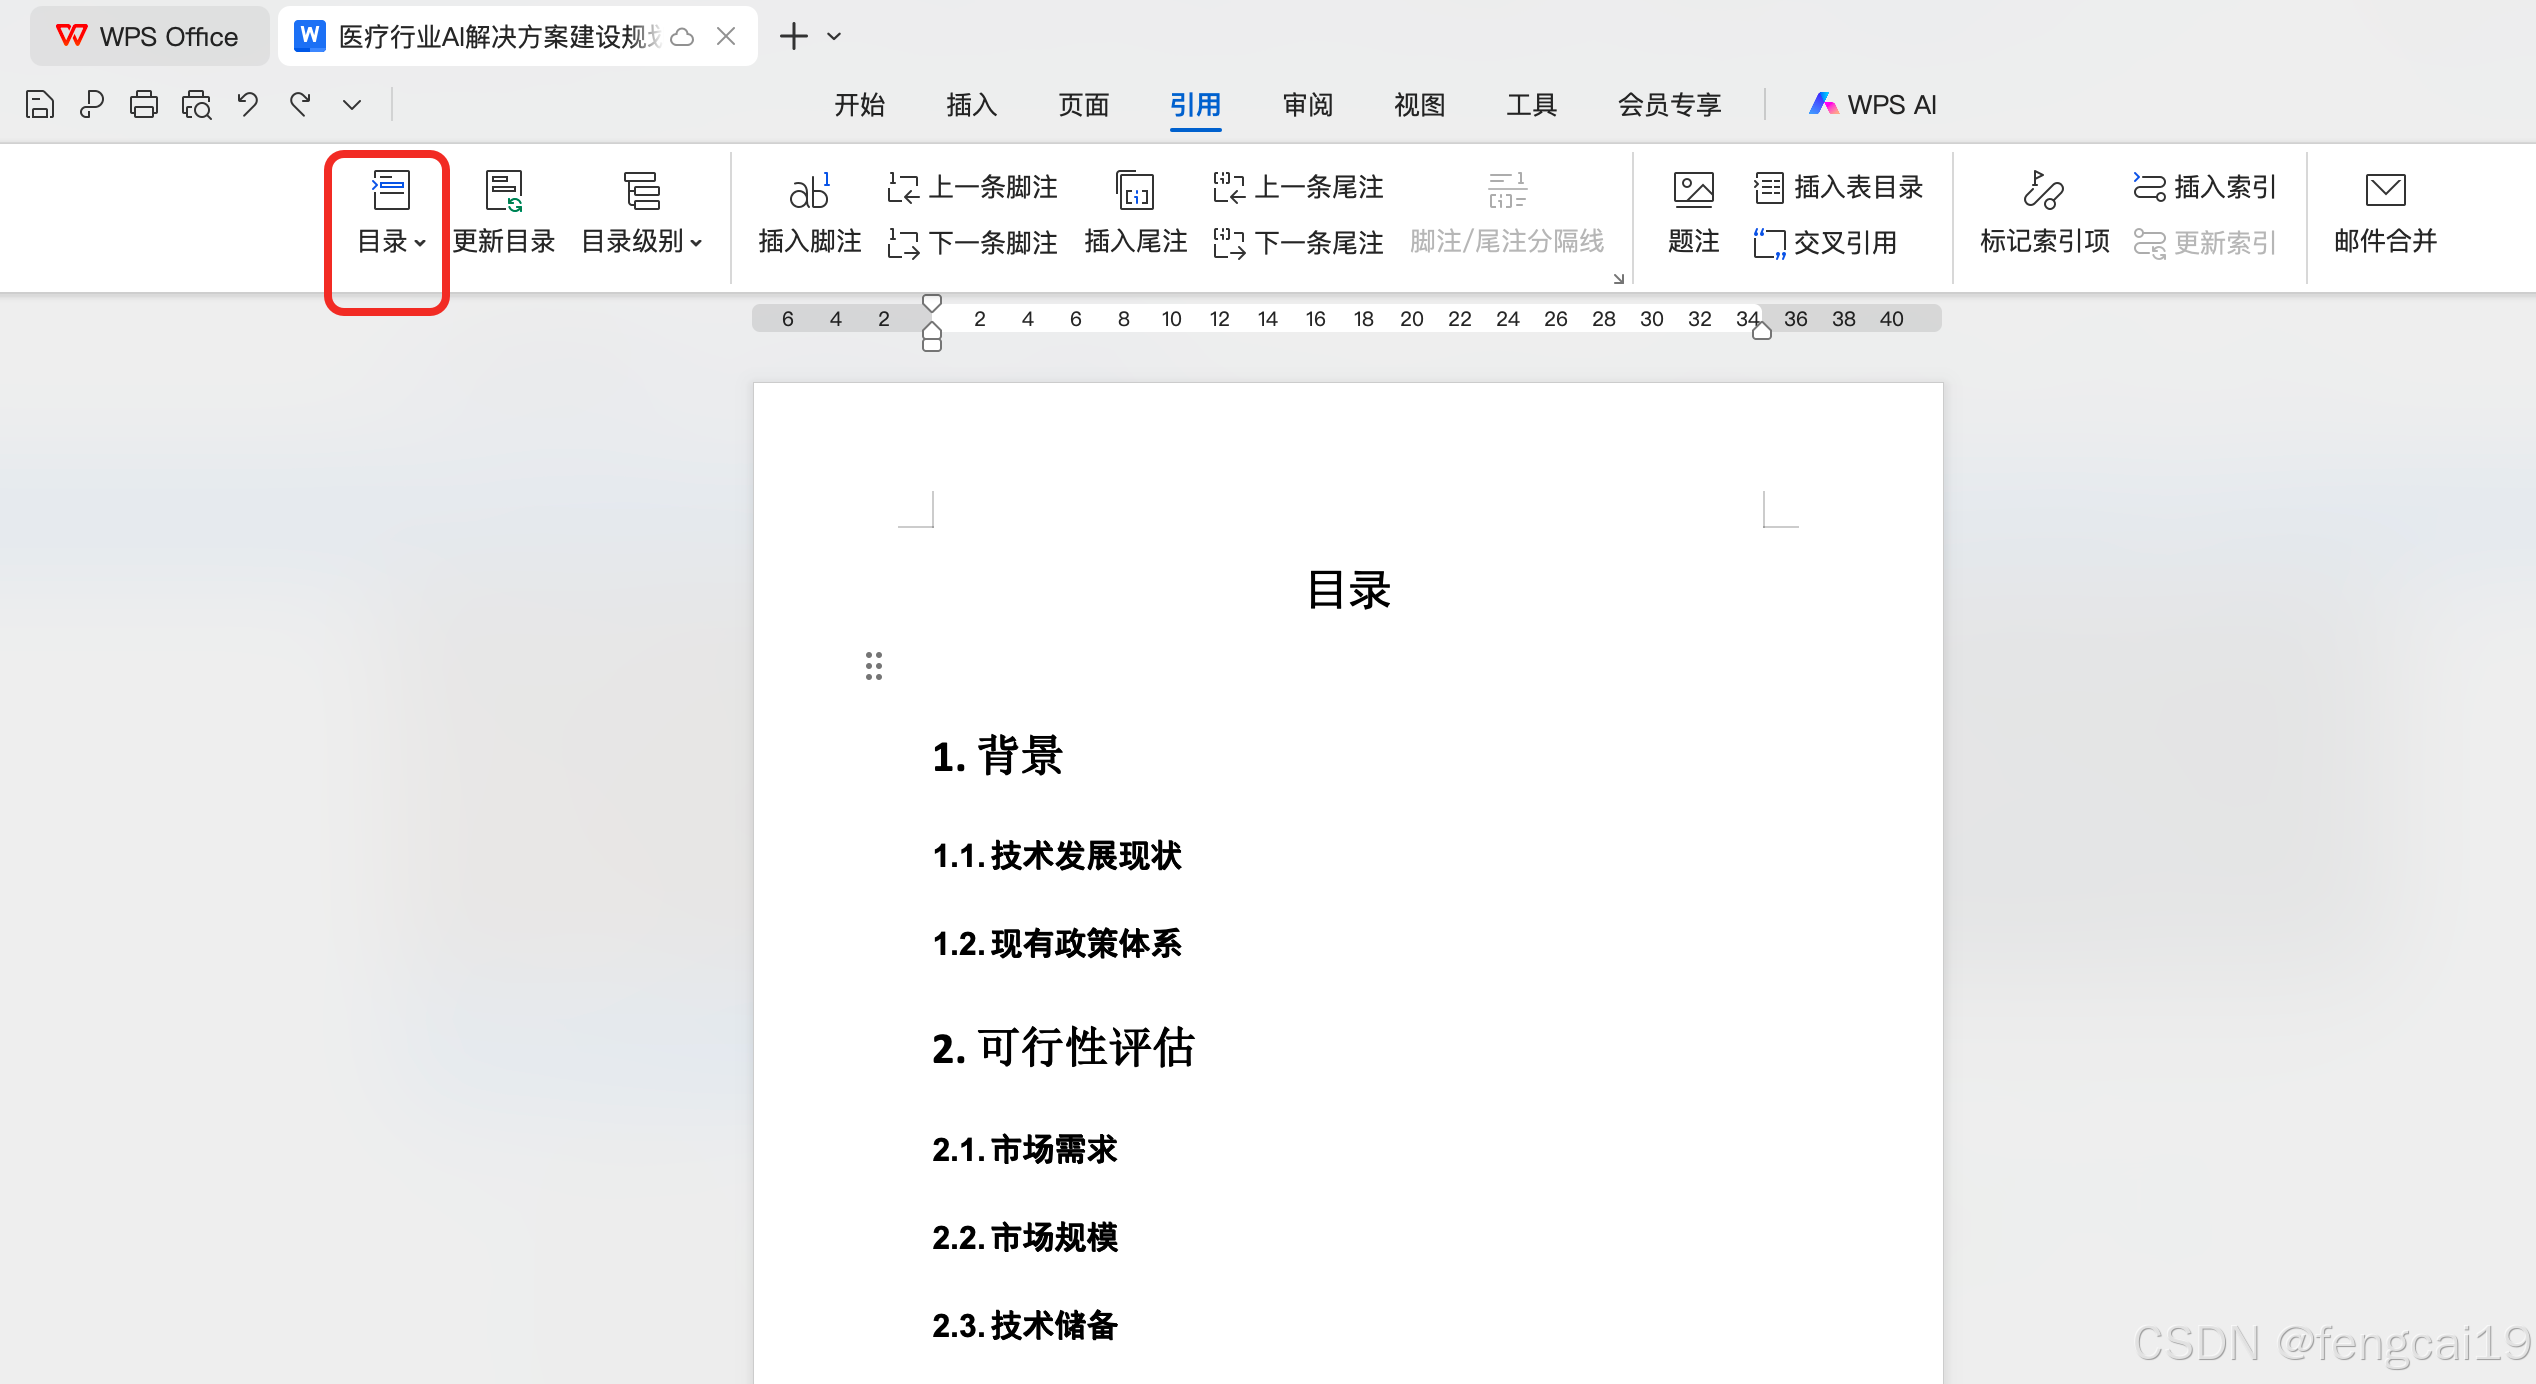Open quick access toolbar customize chevron
Screen dimensions: 2536x1384
click(352, 104)
